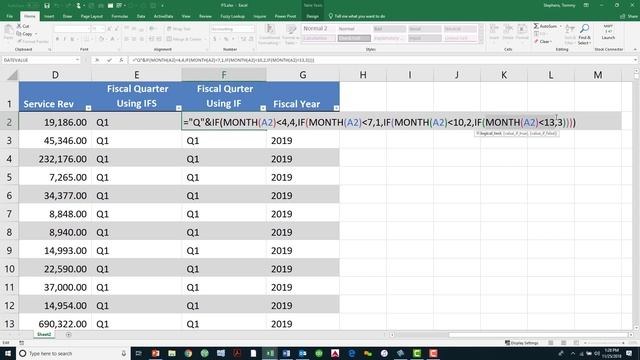Open the Name Box dropdown arrow
Screen dimensions: 640x360
tap(77, 60)
